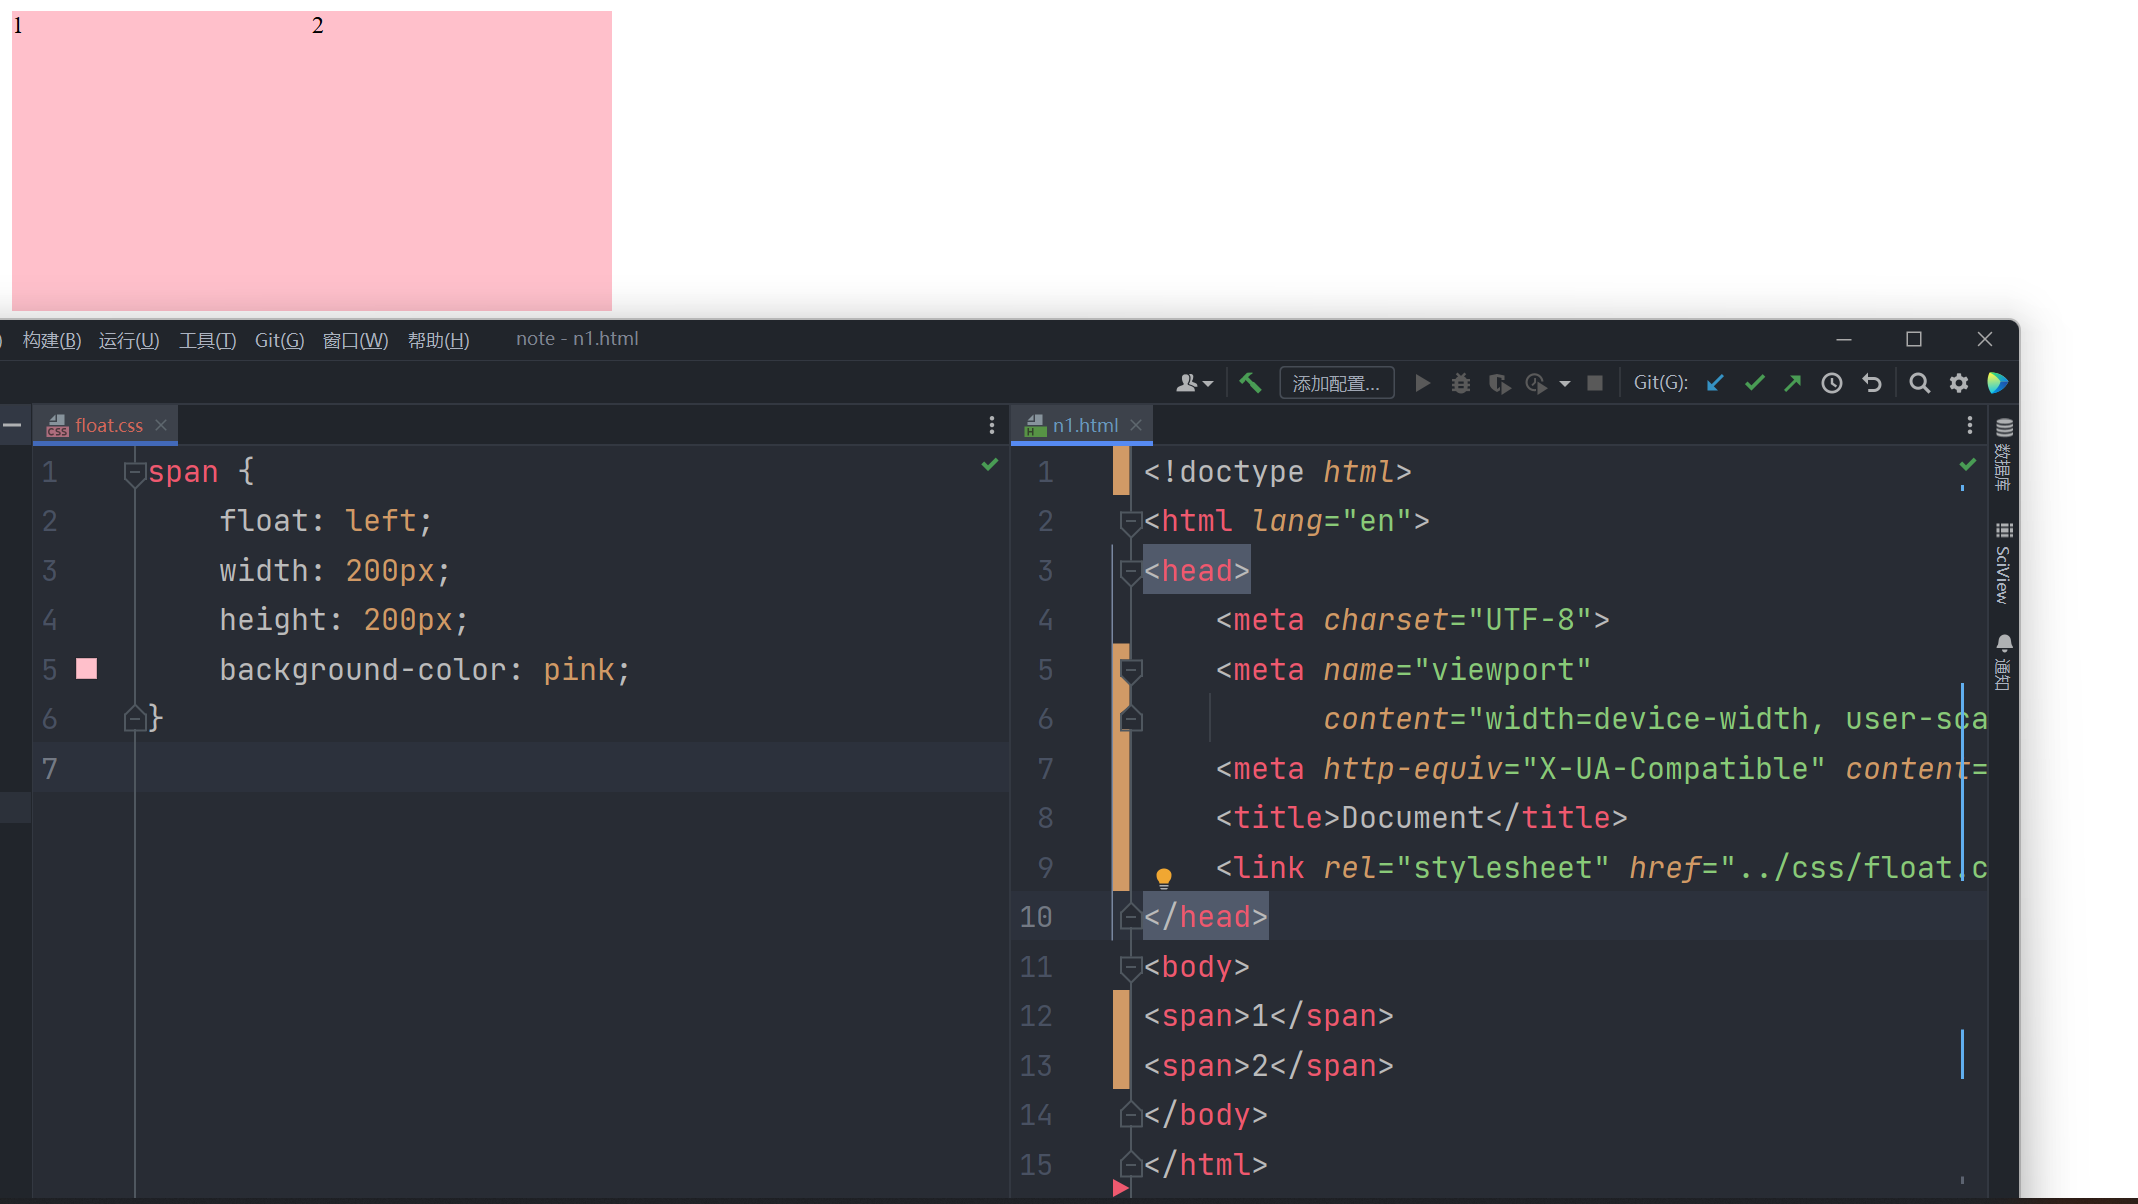The height and width of the screenshot is (1204, 2138).
Task: Open the Git(G) menu
Action: pos(279,340)
